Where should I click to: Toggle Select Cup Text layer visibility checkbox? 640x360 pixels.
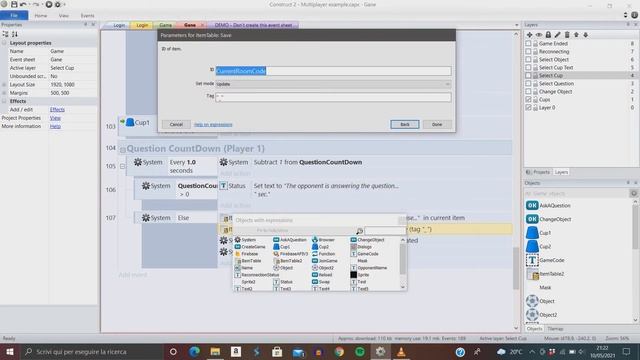(x=528, y=67)
